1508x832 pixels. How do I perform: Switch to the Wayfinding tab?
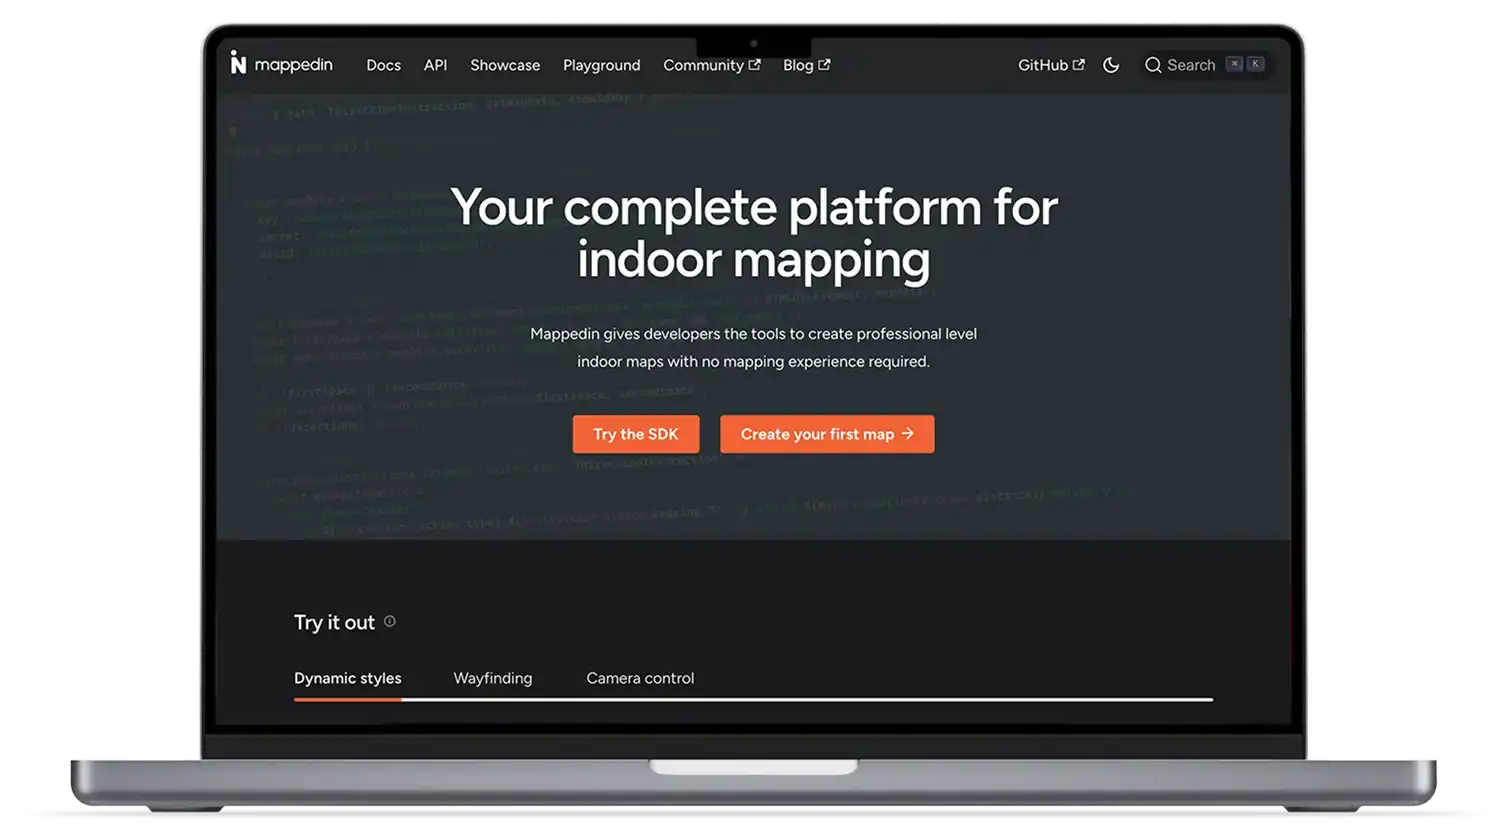[x=493, y=678]
